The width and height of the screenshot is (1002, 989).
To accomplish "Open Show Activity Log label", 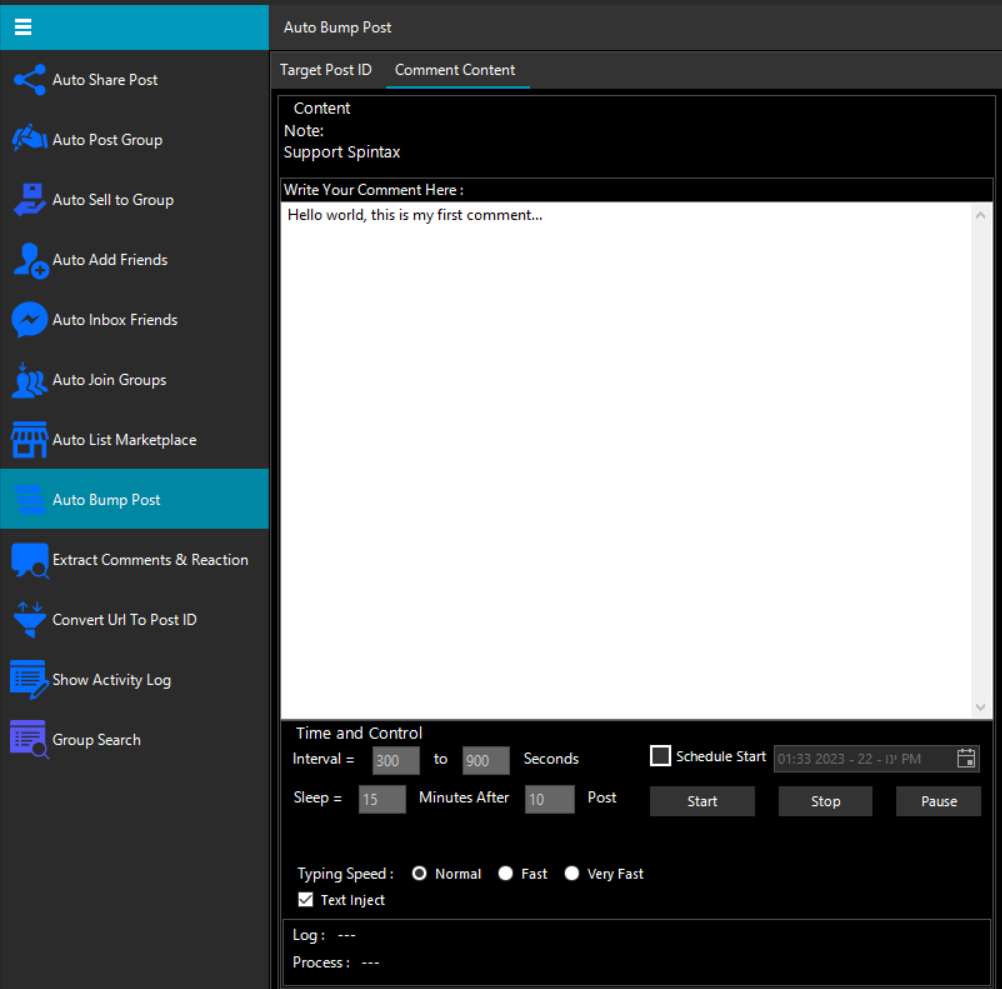I will coord(112,680).
